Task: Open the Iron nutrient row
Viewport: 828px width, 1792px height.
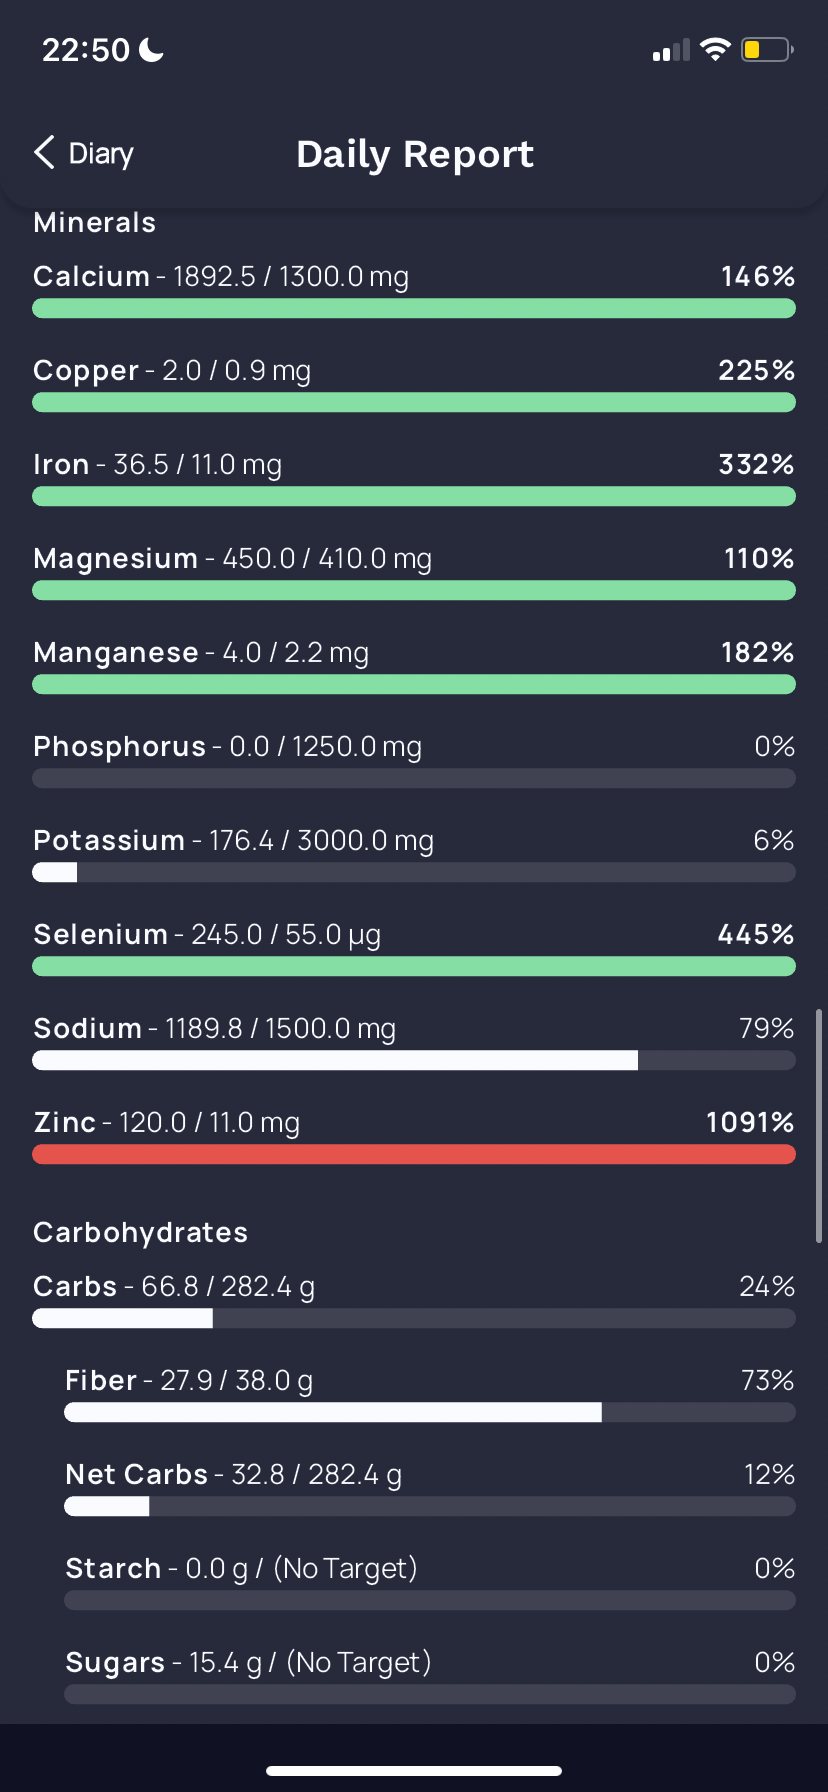Action: pos(414,478)
